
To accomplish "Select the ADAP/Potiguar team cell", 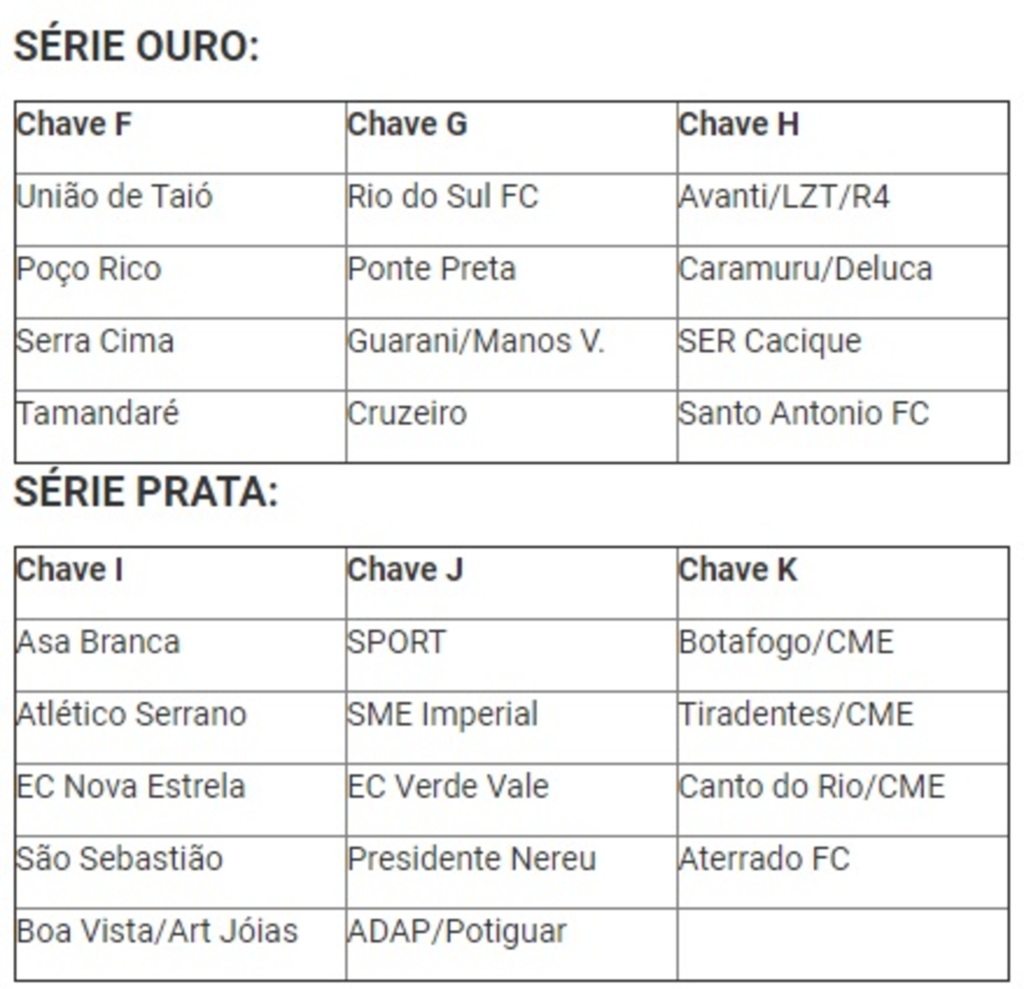I will 511,945.
